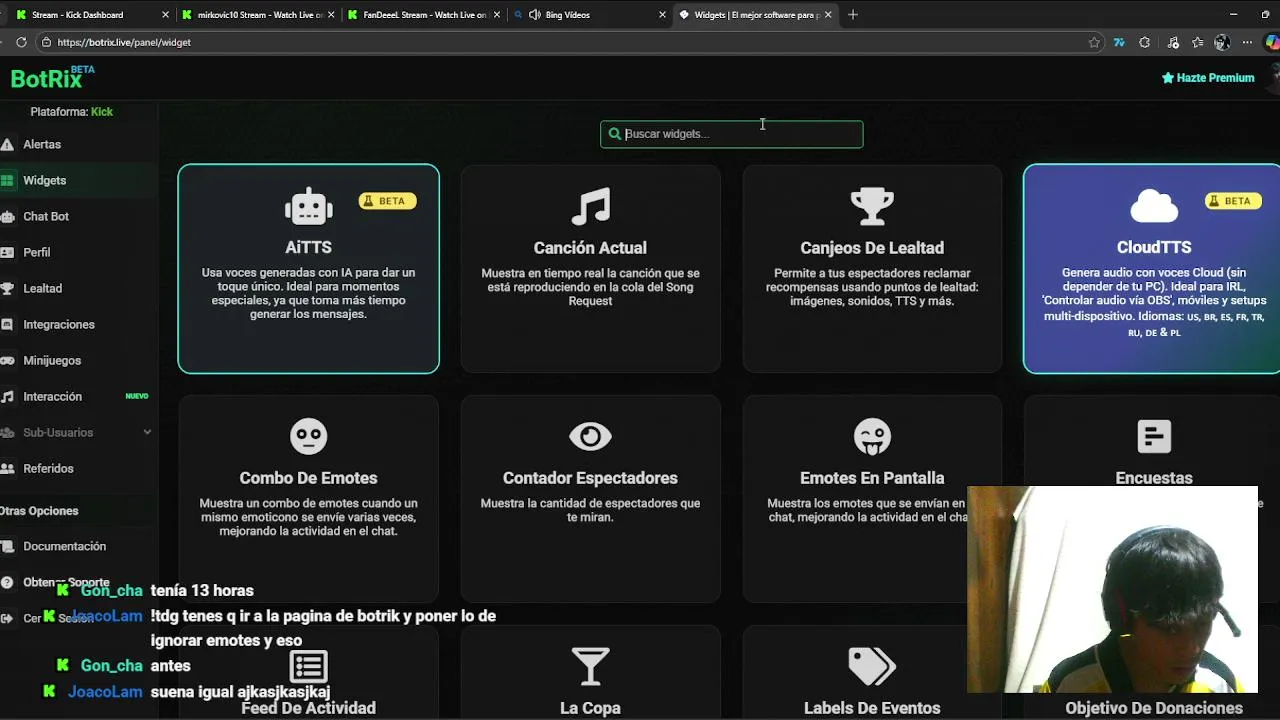Image resolution: width=1280 pixels, height=720 pixels.
Task: Open the browser settings and more menu
Action: pyautogui.click(x=1247, y=42)
